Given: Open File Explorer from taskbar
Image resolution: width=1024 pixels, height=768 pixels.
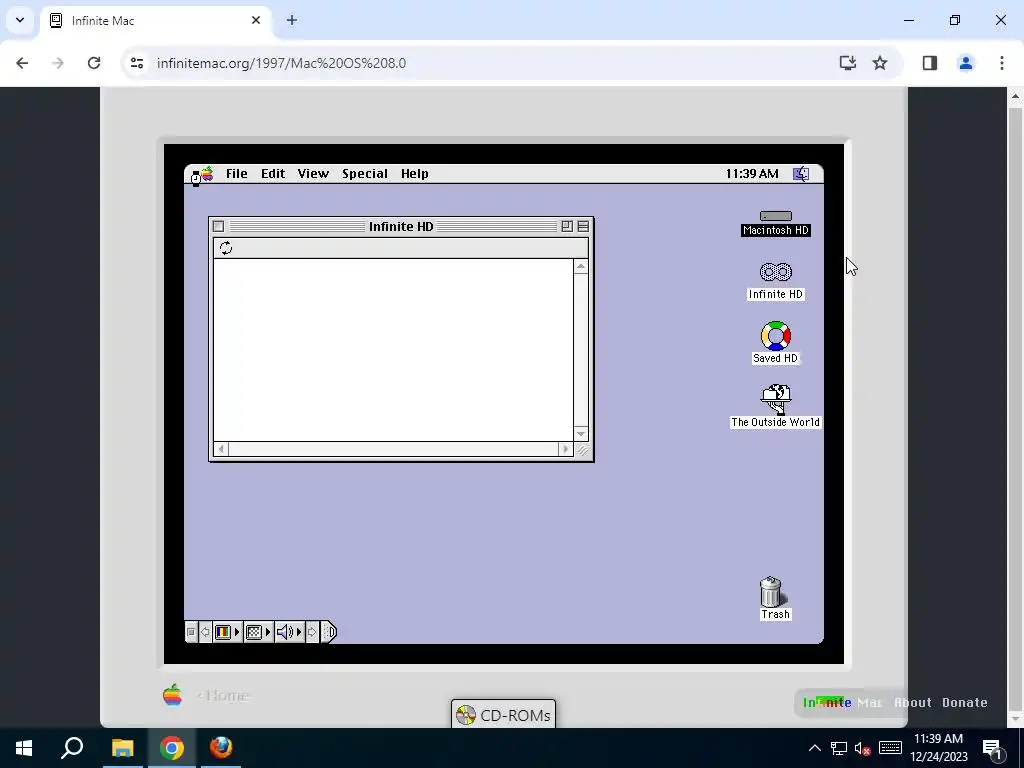Looking at the screenshot, I should point(122,748).
